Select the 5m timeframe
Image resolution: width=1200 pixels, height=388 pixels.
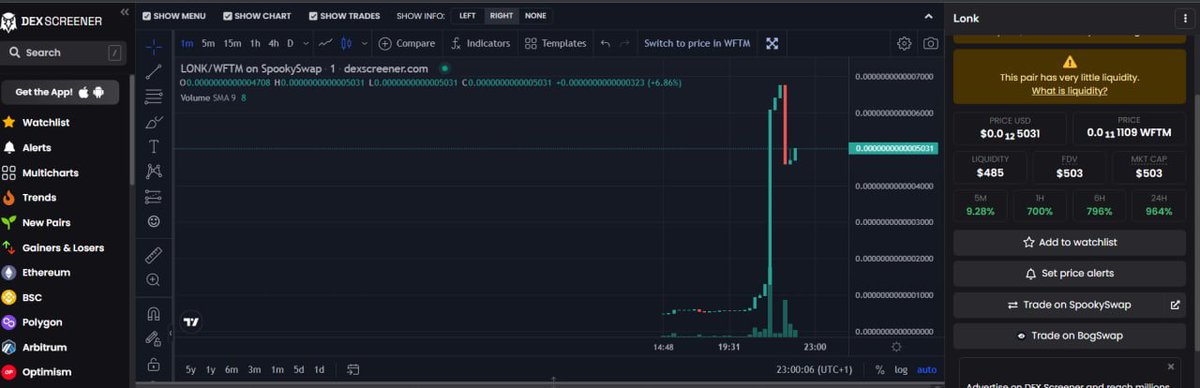click(x=208, y=44)
